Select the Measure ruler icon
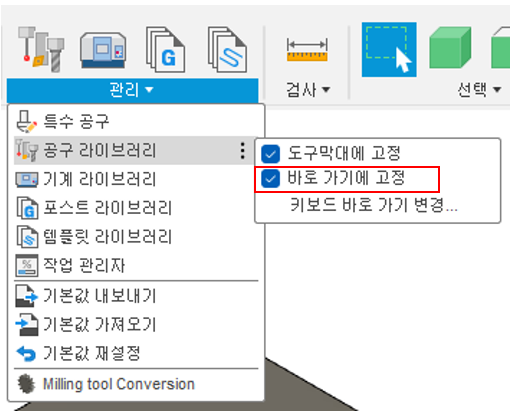513x416 pixels. click(307, 50)
